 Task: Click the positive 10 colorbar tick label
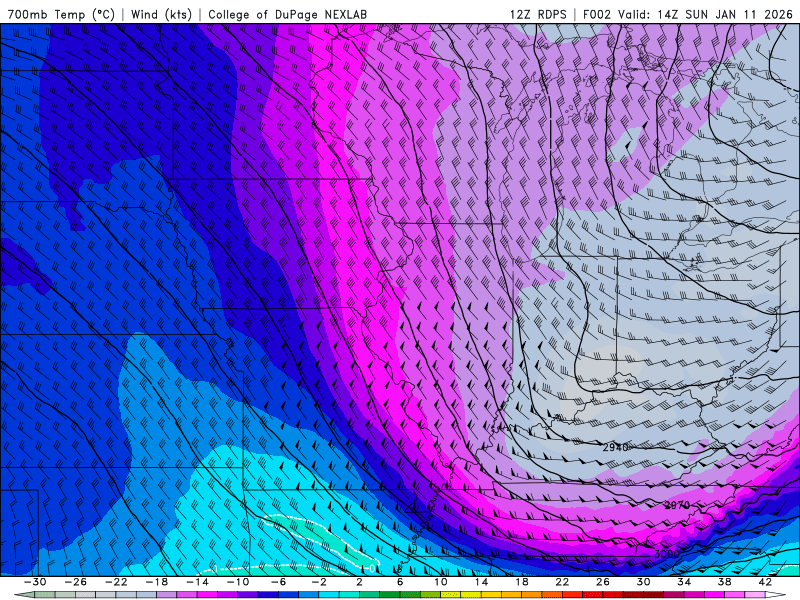(441, 582)
